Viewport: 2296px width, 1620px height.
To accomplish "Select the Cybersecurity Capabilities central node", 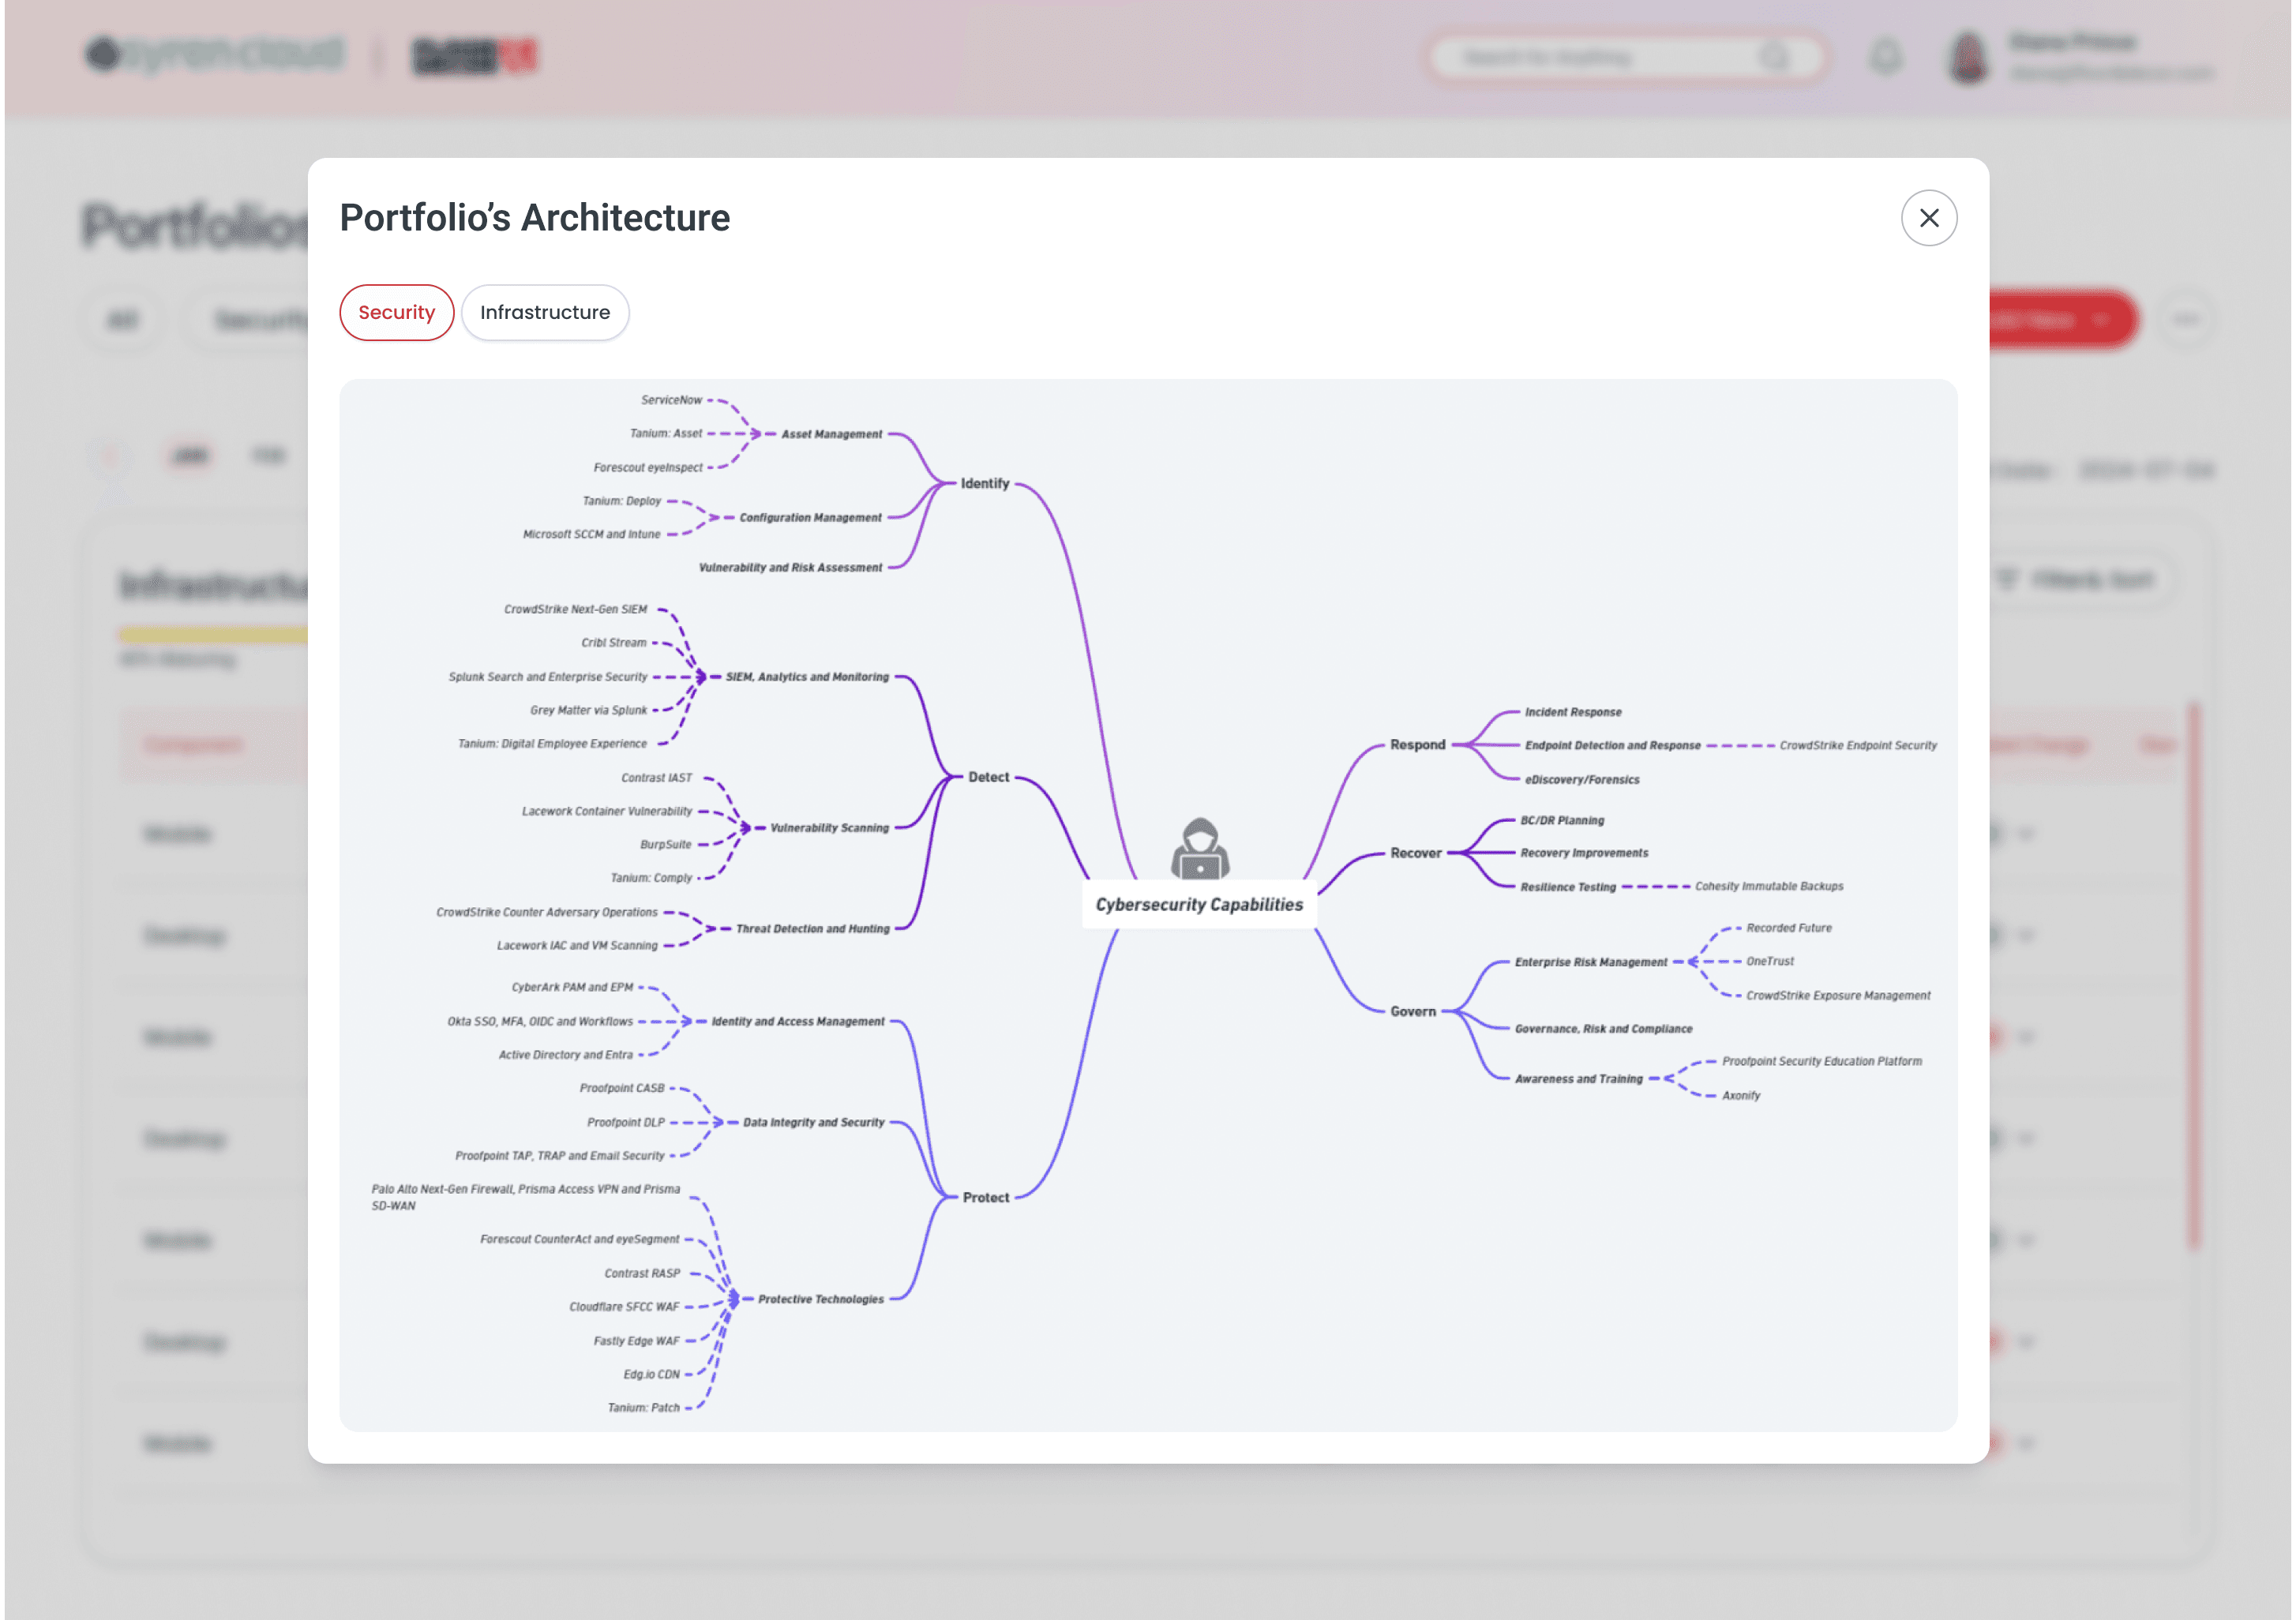I will click(1199, 904).
